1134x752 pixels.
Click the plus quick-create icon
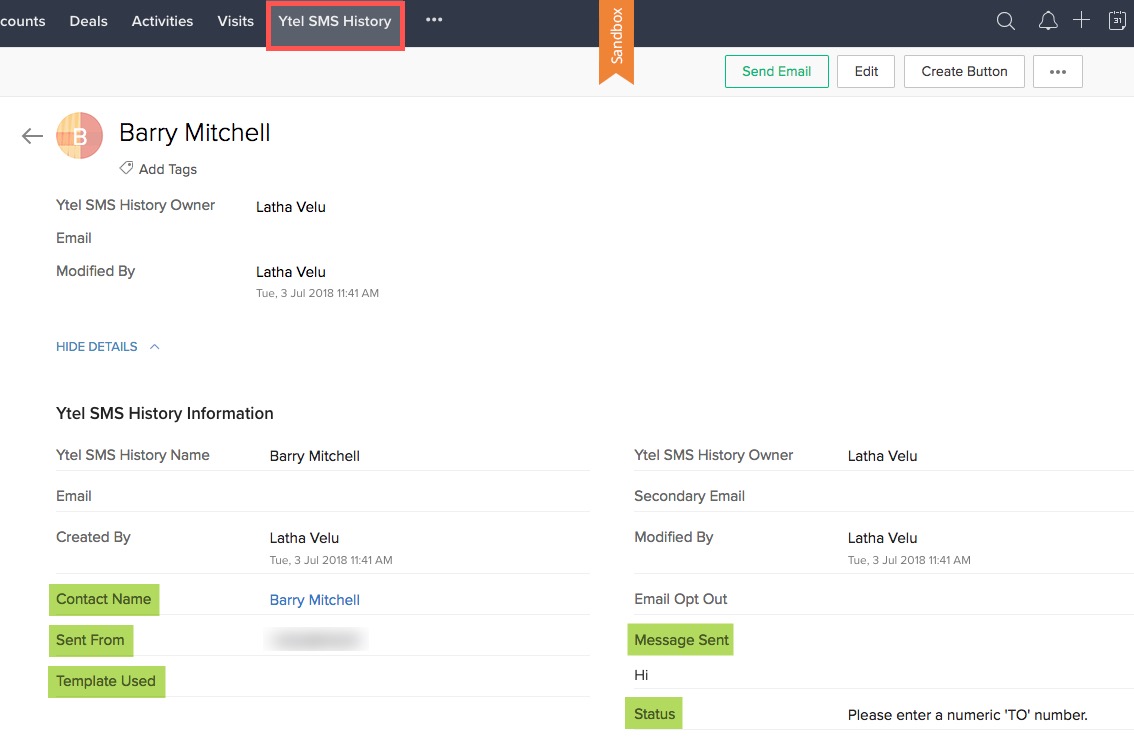point(1081,20)
